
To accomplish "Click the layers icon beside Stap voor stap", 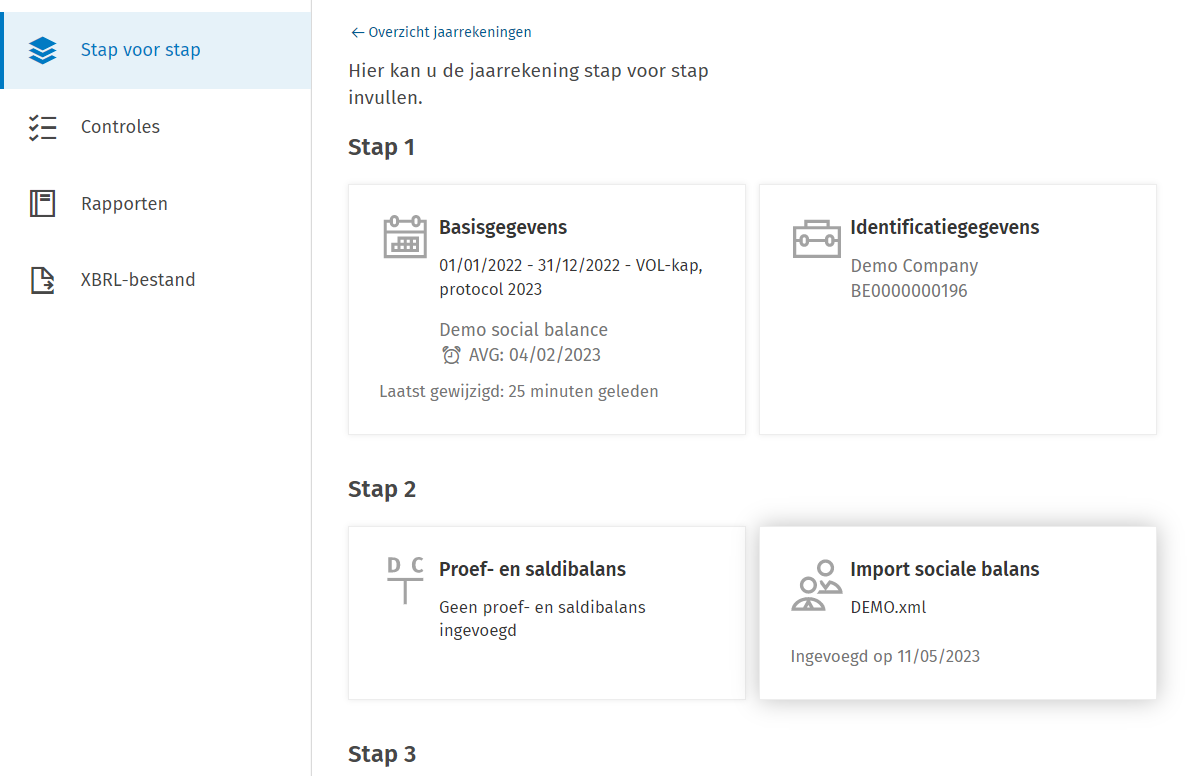I will pyautogui.click(x=43, y=50).
